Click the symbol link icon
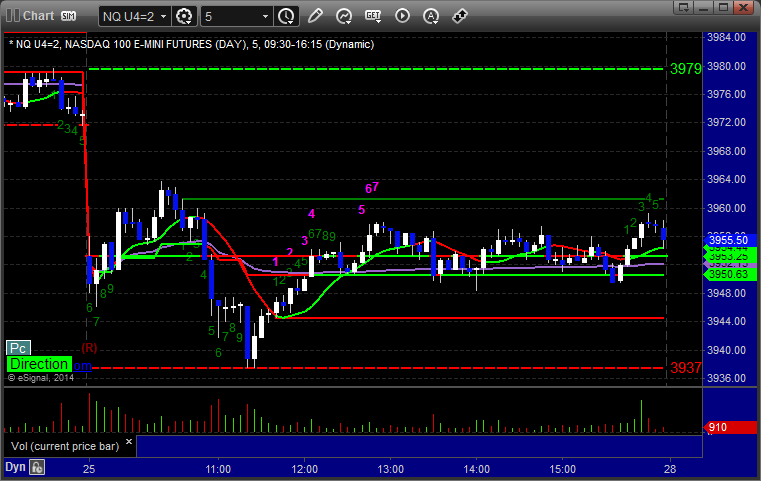Viewport: 761px width, 481px height. click(x=460, y=16)
